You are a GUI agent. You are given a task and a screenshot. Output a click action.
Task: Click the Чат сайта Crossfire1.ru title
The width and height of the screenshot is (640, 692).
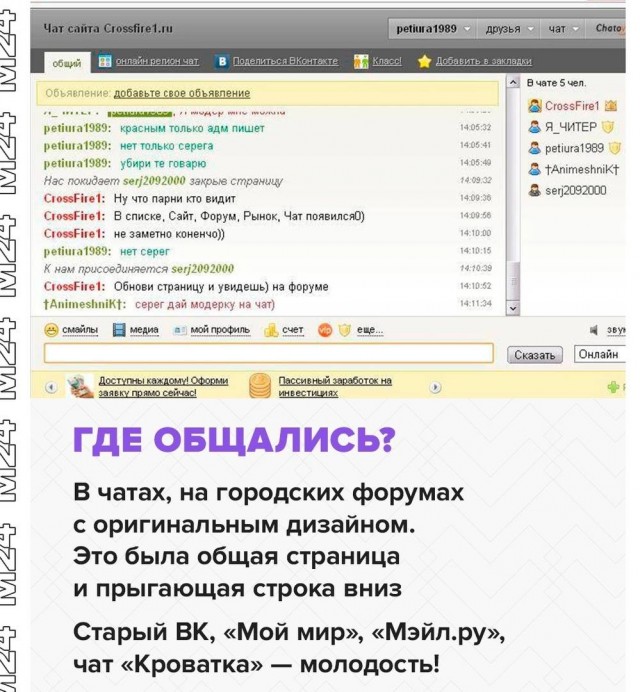coord(108,29)
